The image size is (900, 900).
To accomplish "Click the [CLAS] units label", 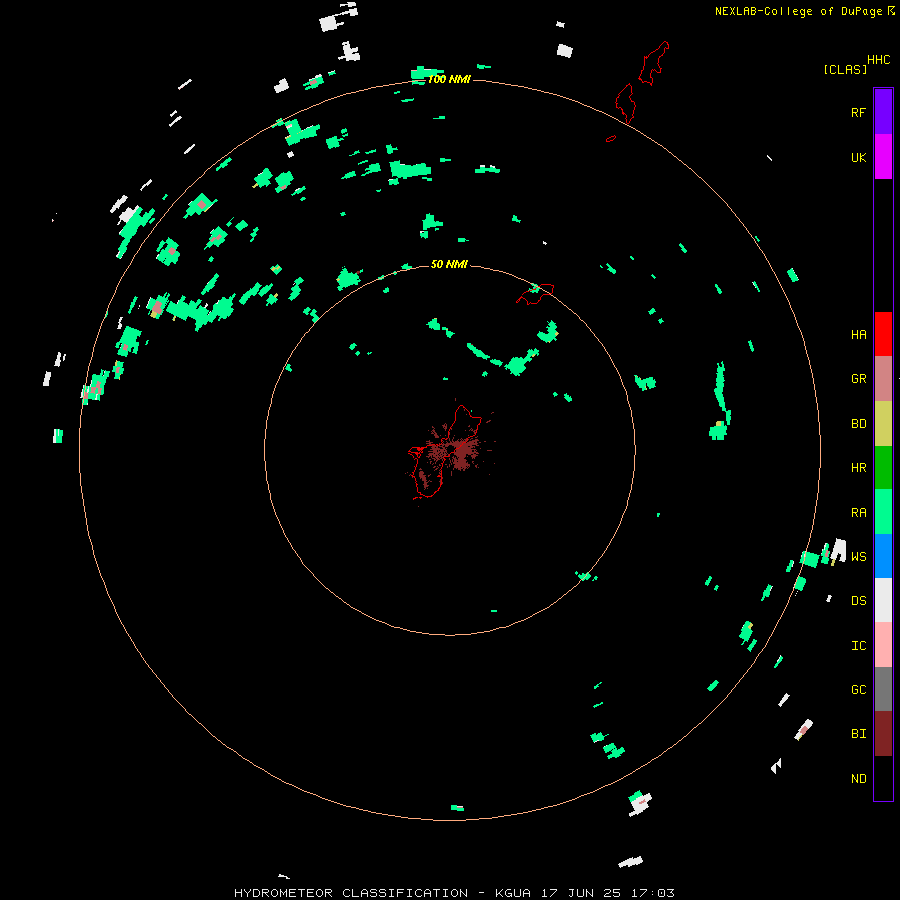I will pos(844,69).
